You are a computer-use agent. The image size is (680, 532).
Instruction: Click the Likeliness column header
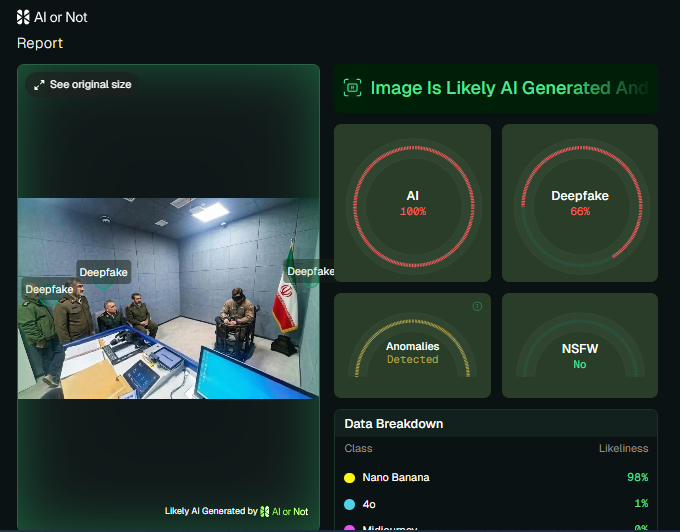click(622, 449)
